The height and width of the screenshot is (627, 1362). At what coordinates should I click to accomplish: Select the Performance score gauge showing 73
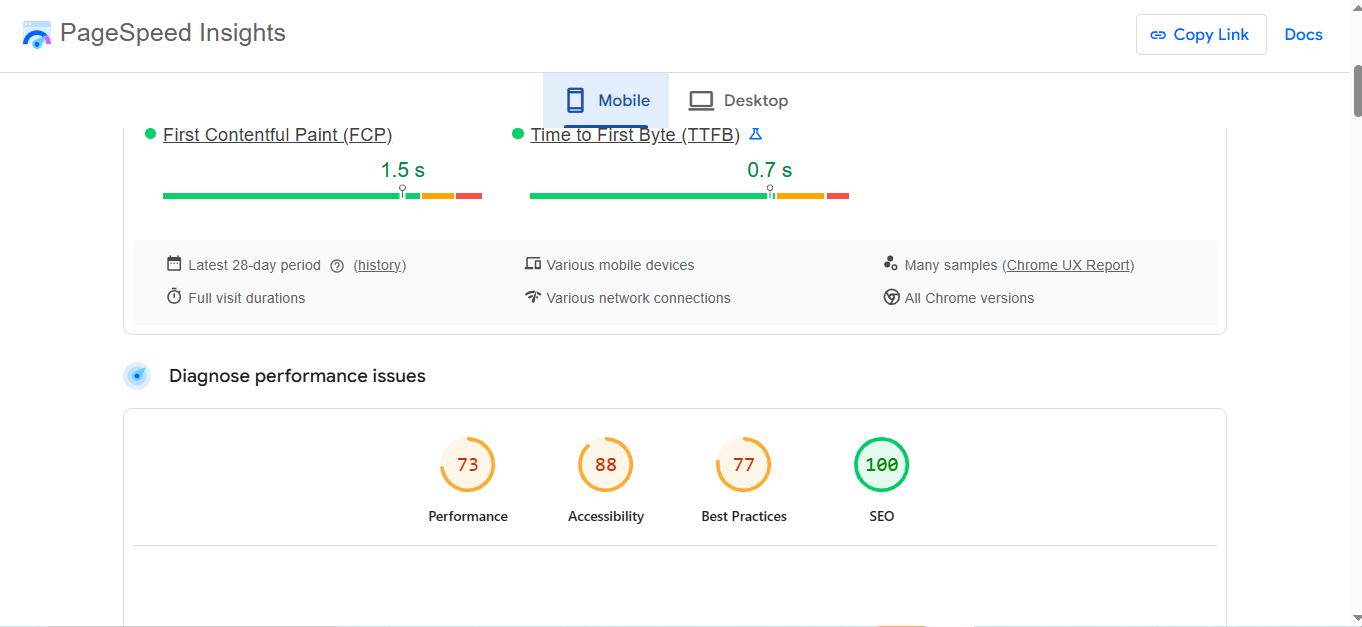point(467,464)
